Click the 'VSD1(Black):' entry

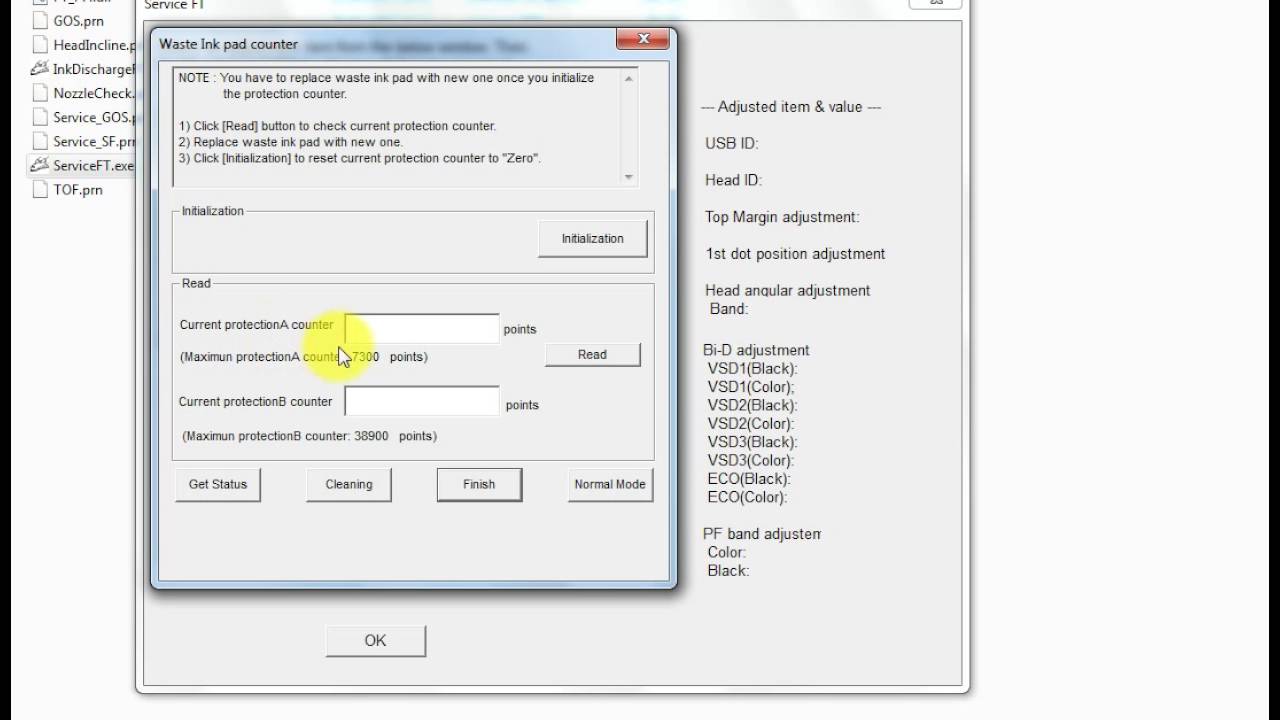click(752, 368)
